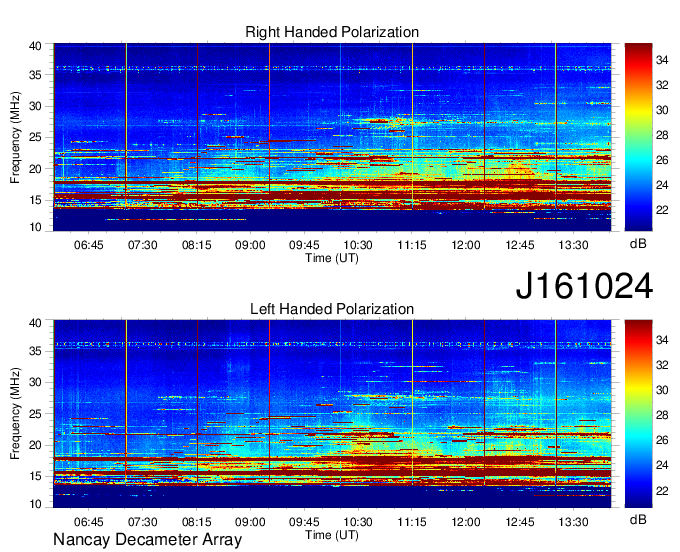Click the "10:30" time tick under the lower plot
This screenshot has height=552, width=680.
pos(358,522)
